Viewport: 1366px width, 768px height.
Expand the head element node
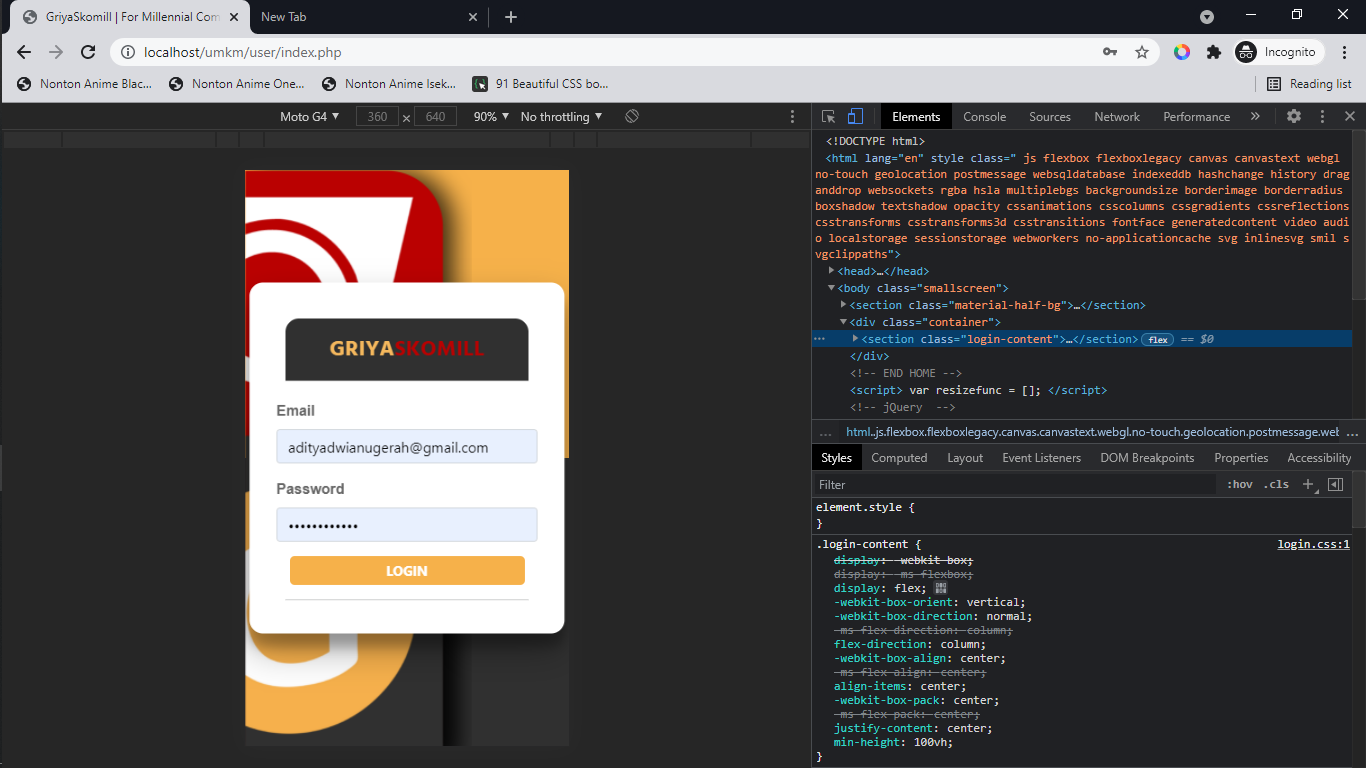[x=832, y=271]
